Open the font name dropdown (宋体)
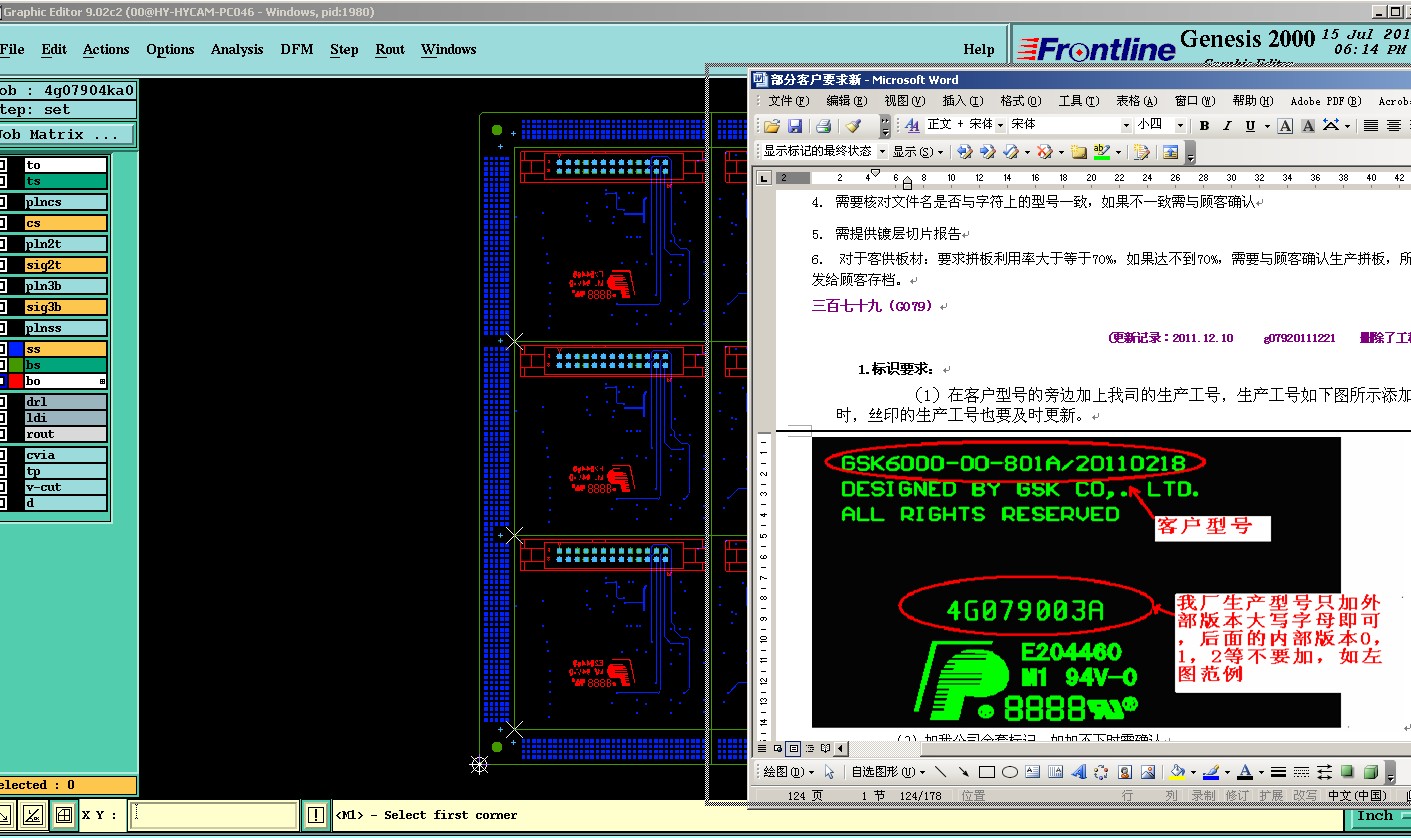 1126,125
